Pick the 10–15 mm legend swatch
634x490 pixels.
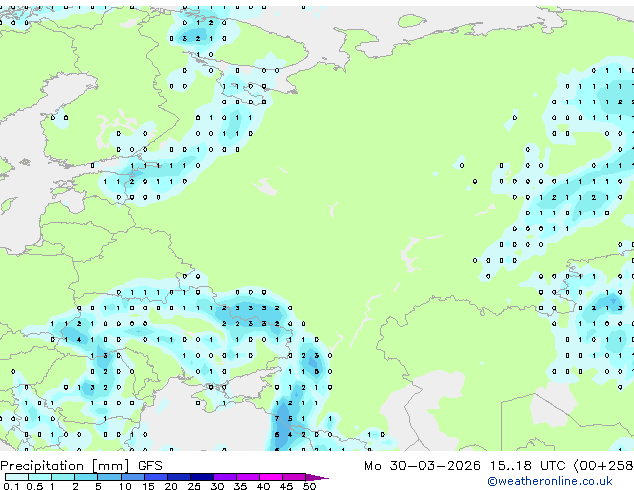click(x=132, y=477)
